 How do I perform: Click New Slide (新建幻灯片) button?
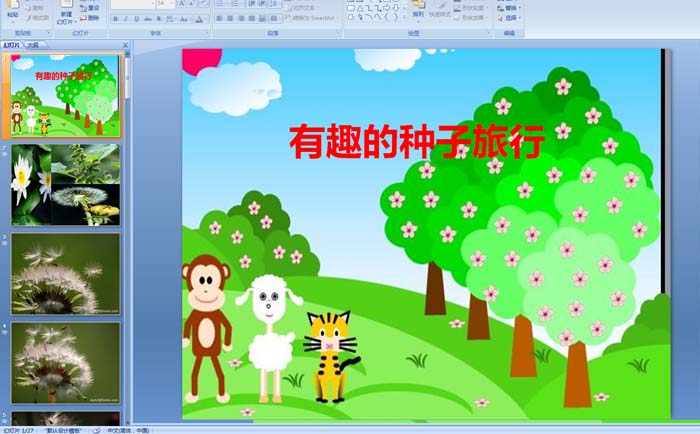(x=66, y=12)
